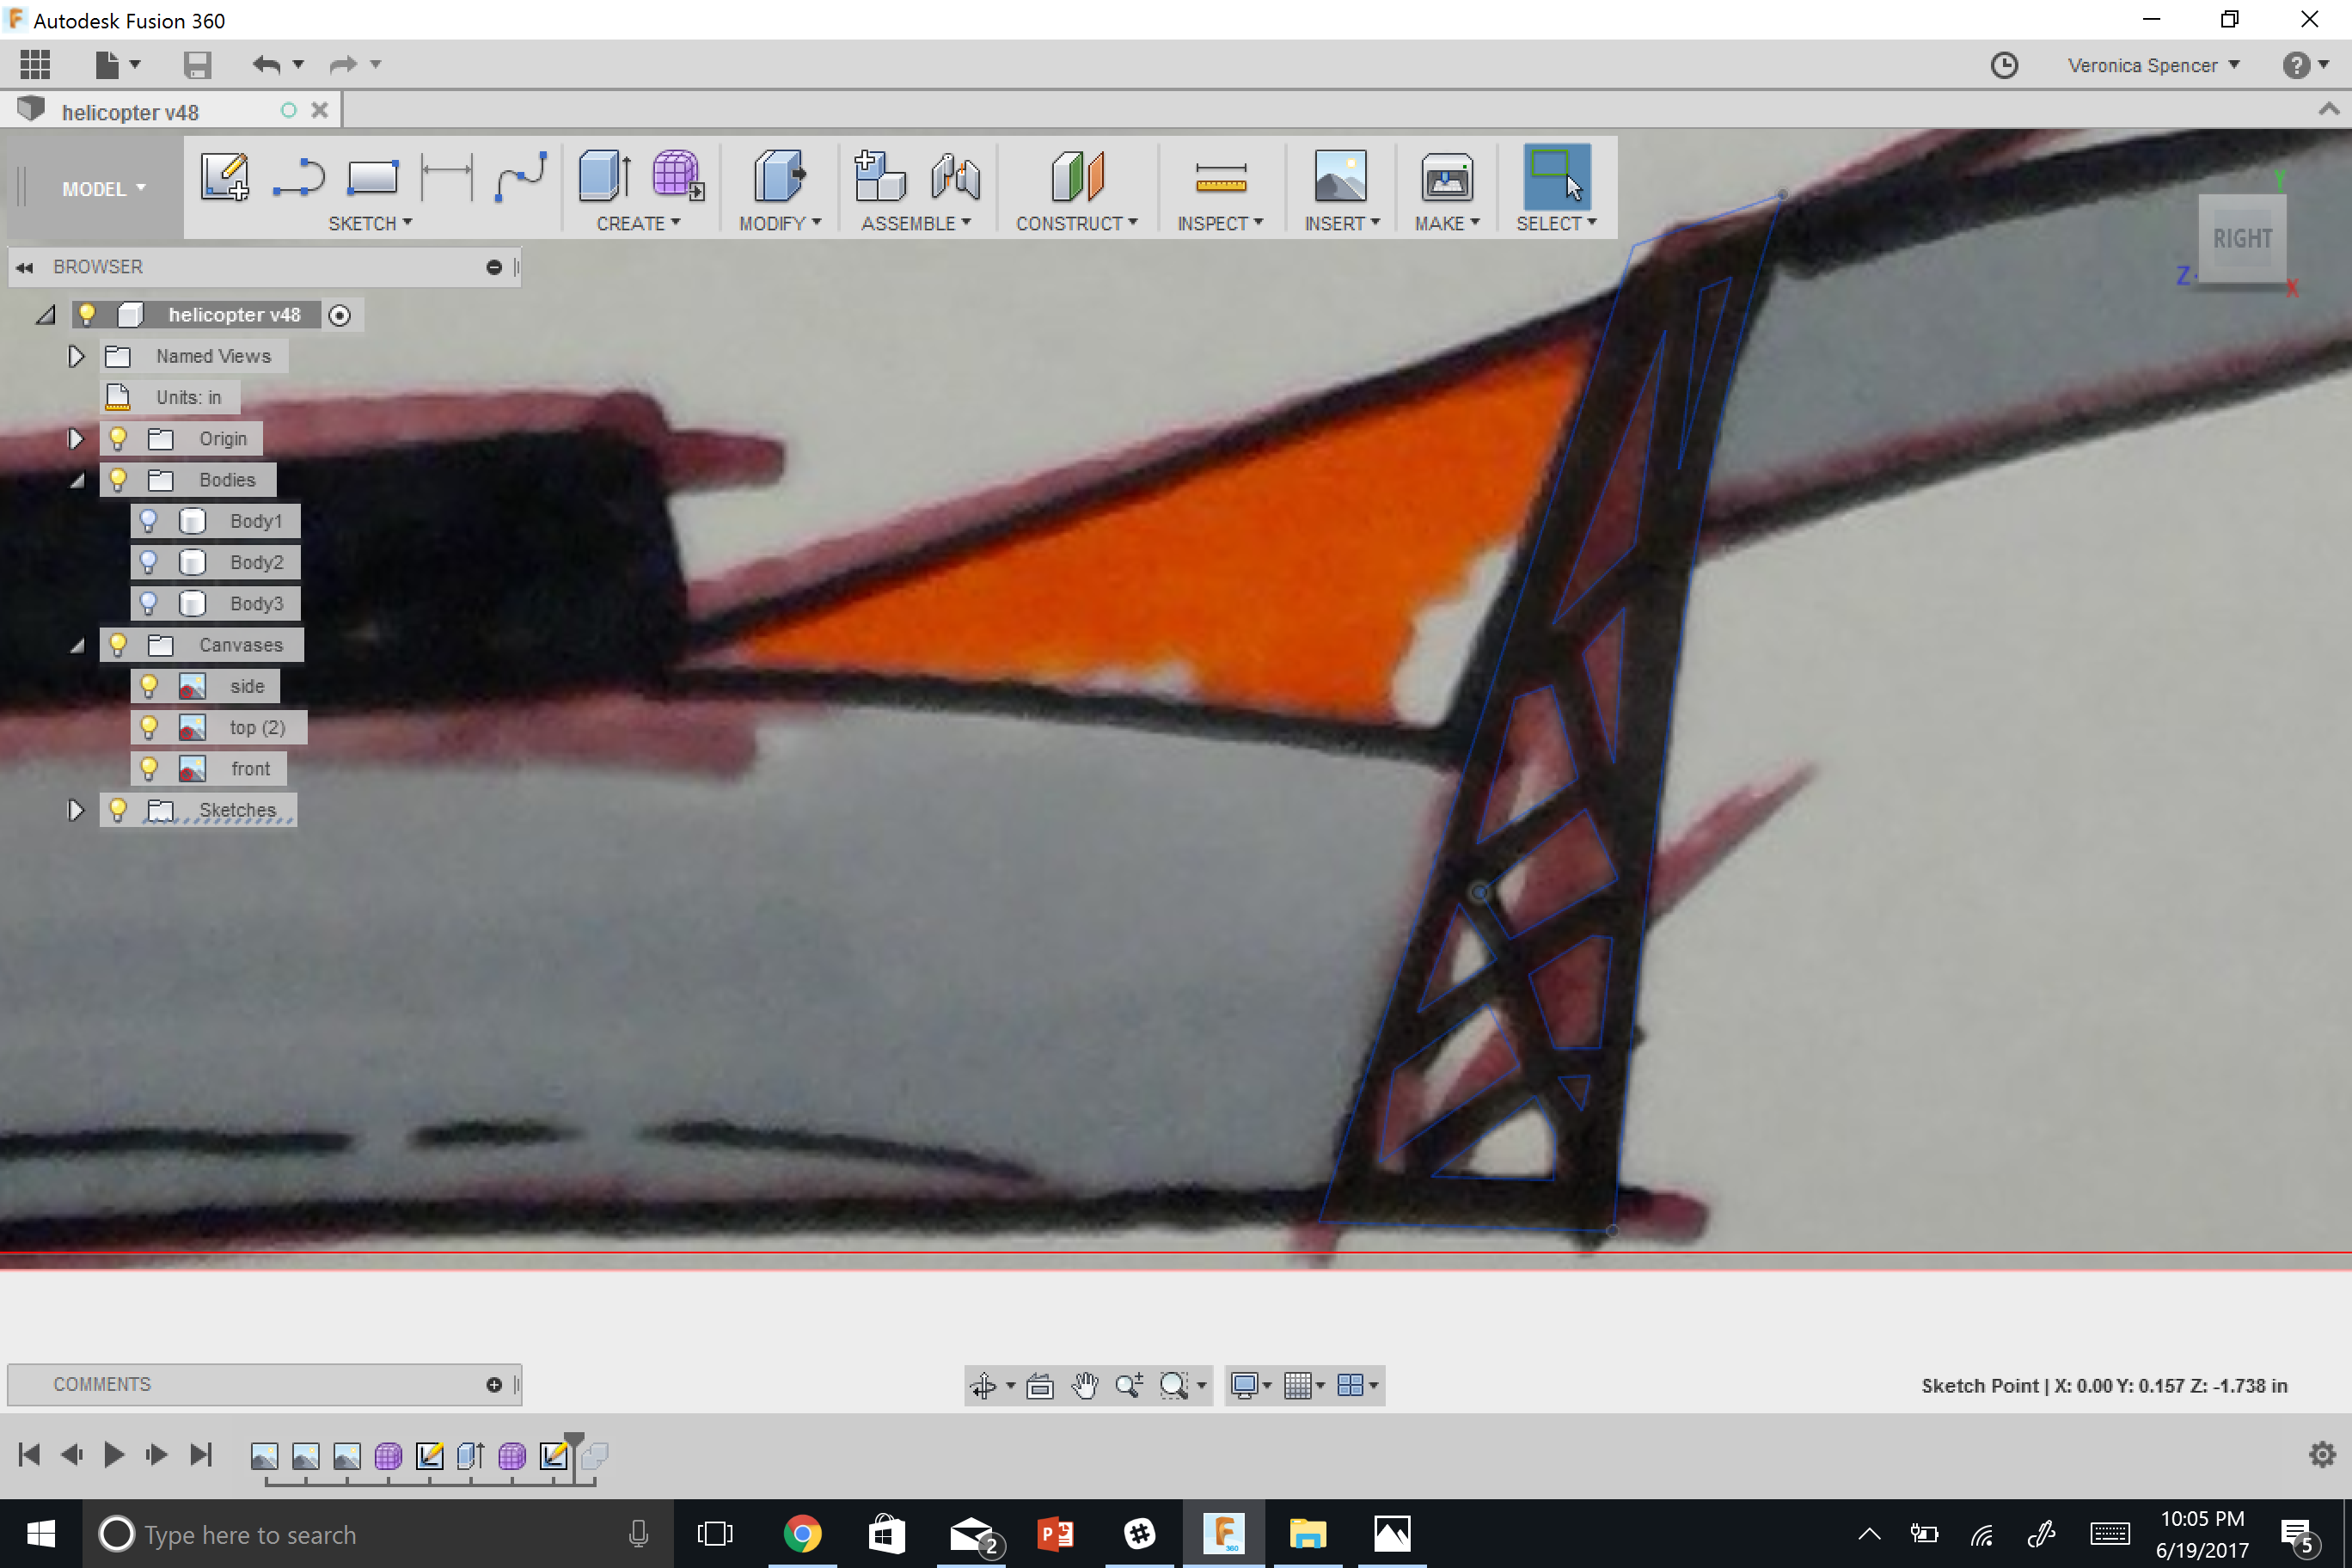Expand the Sketches folder
Viewport: 2352px width, 1568px height.
[x=76, y=809]
